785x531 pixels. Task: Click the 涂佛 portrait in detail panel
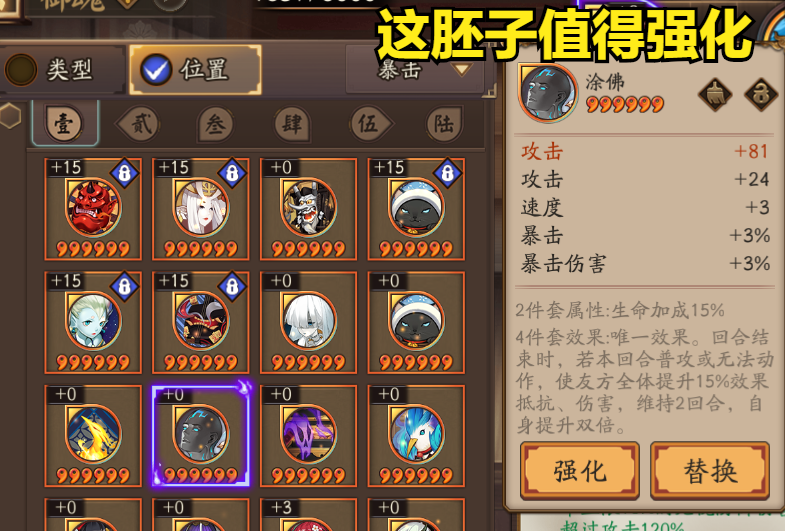(548, 93)
